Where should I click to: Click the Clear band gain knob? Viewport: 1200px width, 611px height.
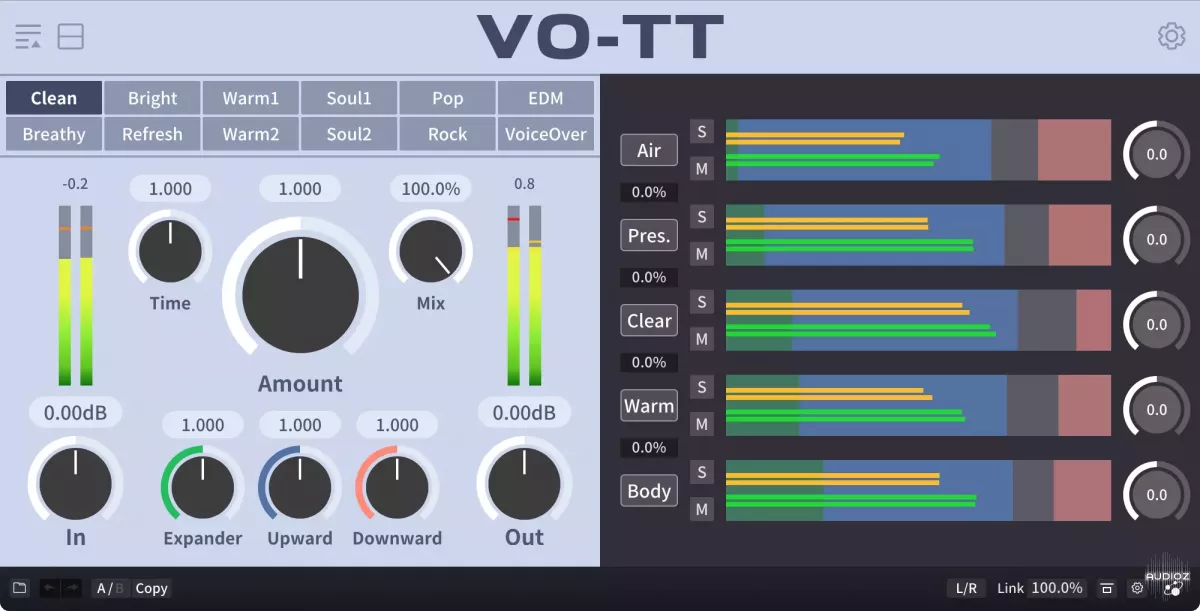click(x=1157, y=324)
